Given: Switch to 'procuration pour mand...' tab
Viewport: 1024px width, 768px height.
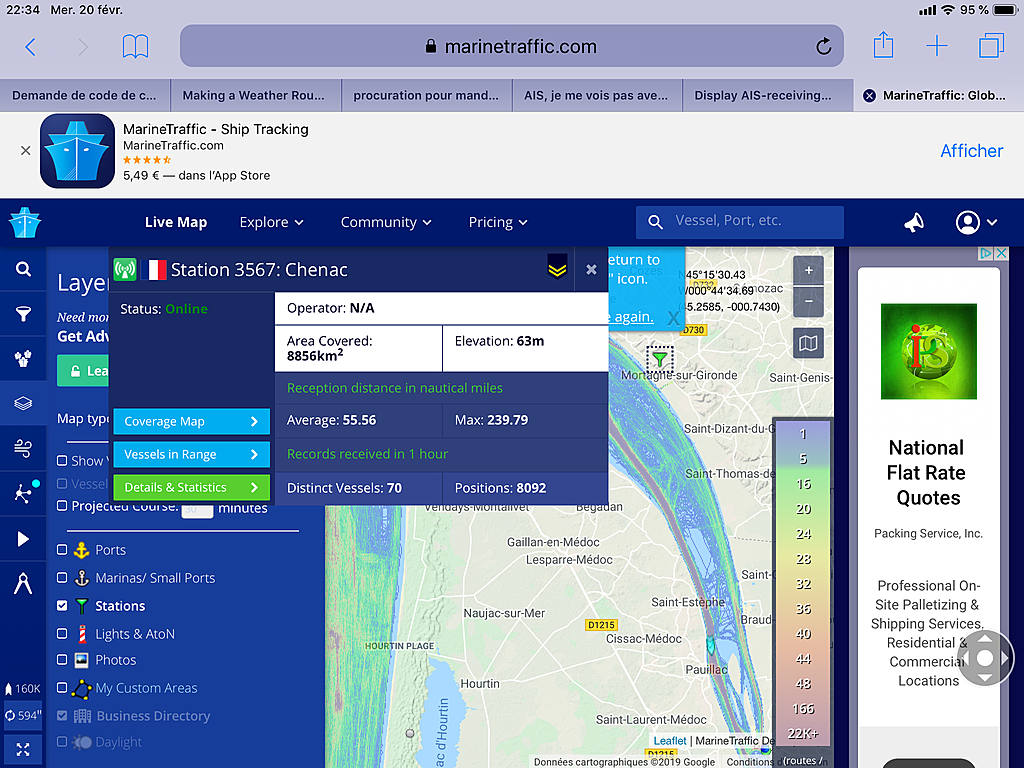Looking at the screenshot, I should pyautogui.click(x=426, y=95).
